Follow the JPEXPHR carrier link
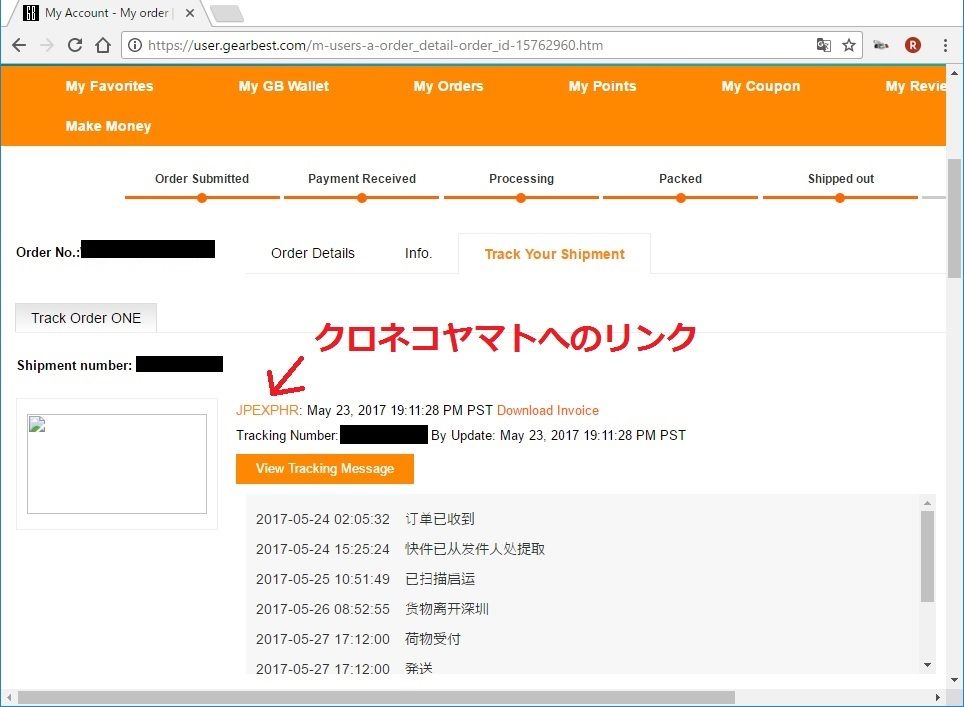Image resolution: width=964 pixels, height=707 pixels. (x=267, y=410)
